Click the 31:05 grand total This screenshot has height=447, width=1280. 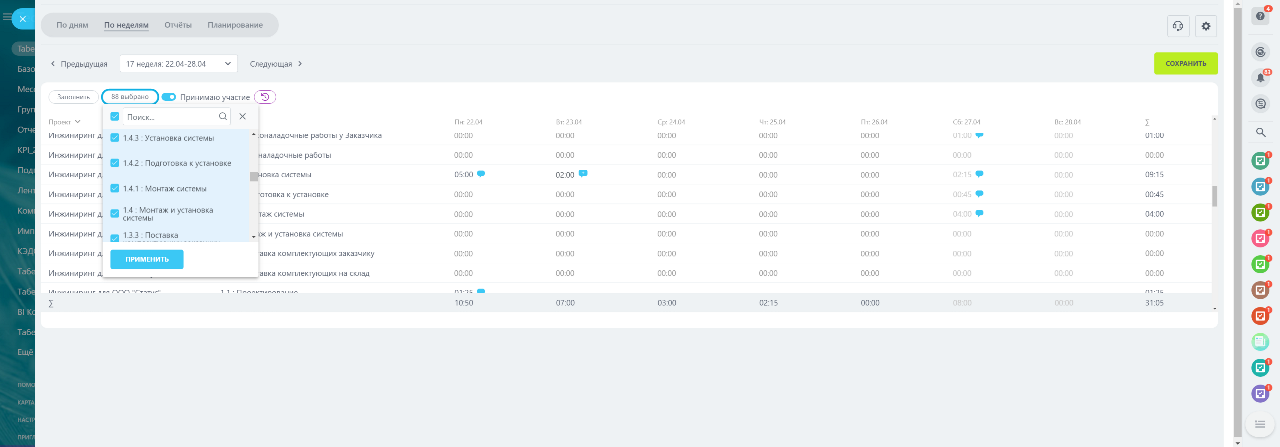pos(1154,302)
